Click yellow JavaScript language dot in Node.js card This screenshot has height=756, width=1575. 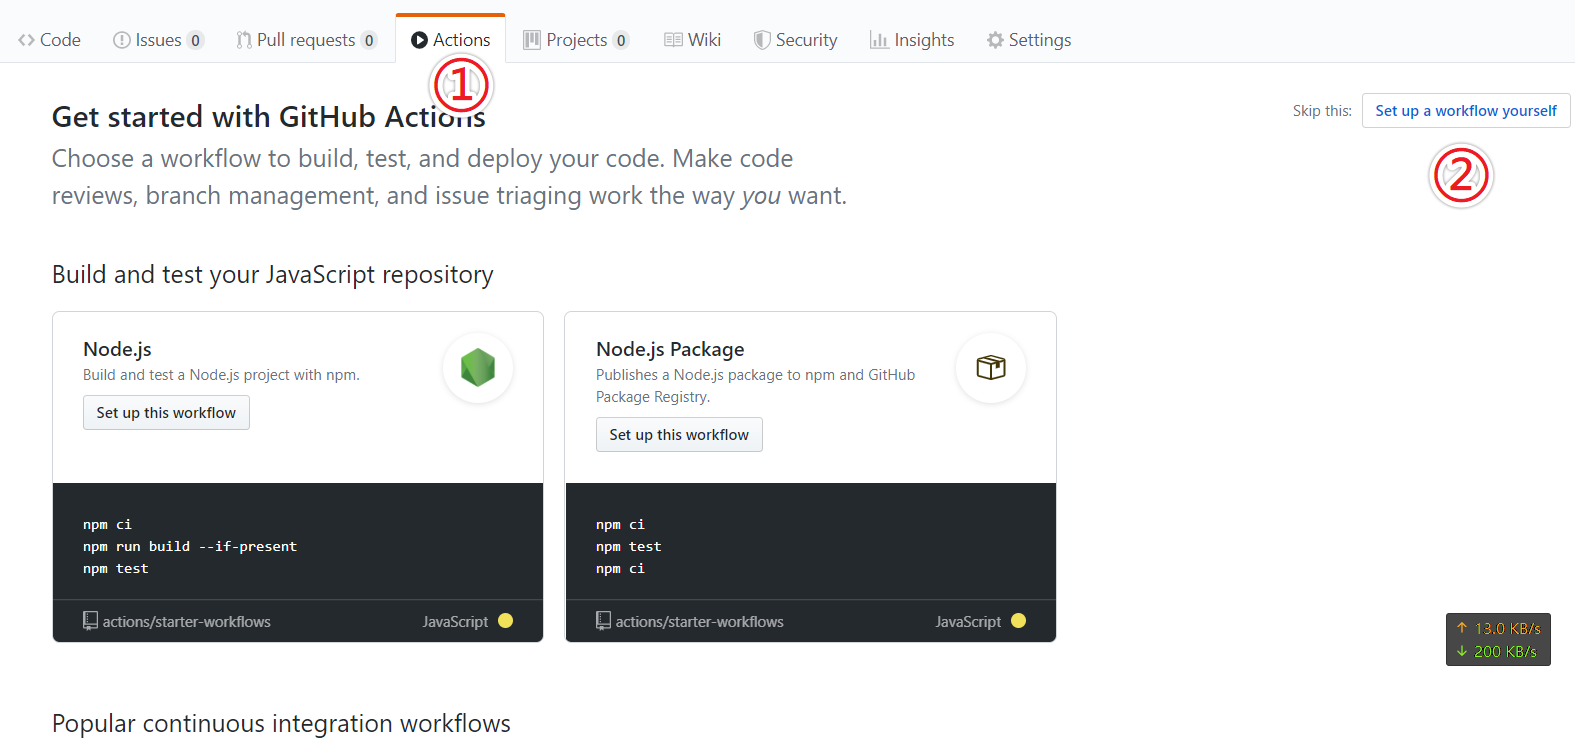[505, 621]
